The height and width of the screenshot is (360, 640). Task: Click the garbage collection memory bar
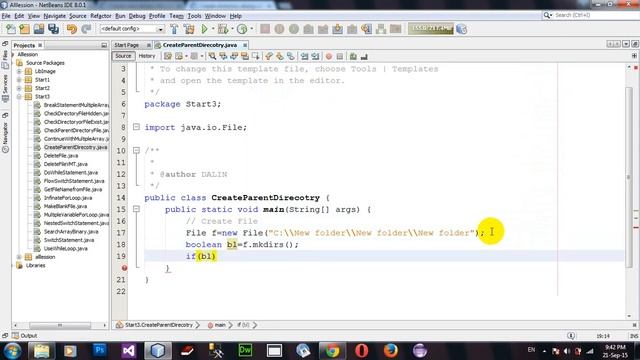tap(431, 29)
